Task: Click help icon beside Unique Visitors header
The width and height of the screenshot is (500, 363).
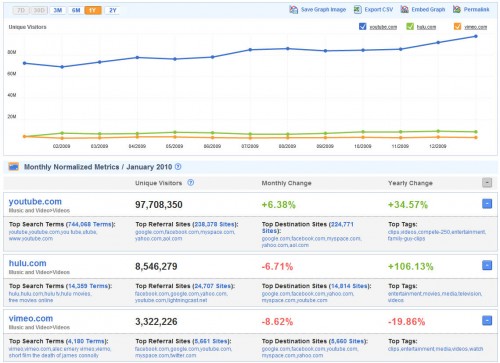Action: coord(191,183)
